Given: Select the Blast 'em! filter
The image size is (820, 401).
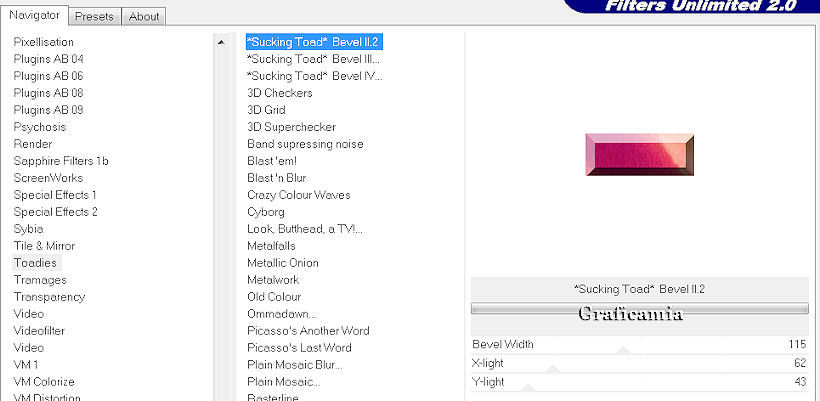Looking at the screenshot, I should [272, 161].
